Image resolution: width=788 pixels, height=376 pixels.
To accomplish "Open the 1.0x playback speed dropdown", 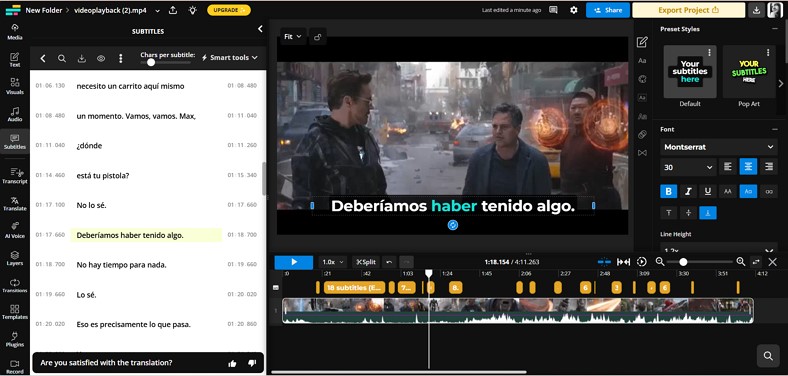I will [333, 262].
